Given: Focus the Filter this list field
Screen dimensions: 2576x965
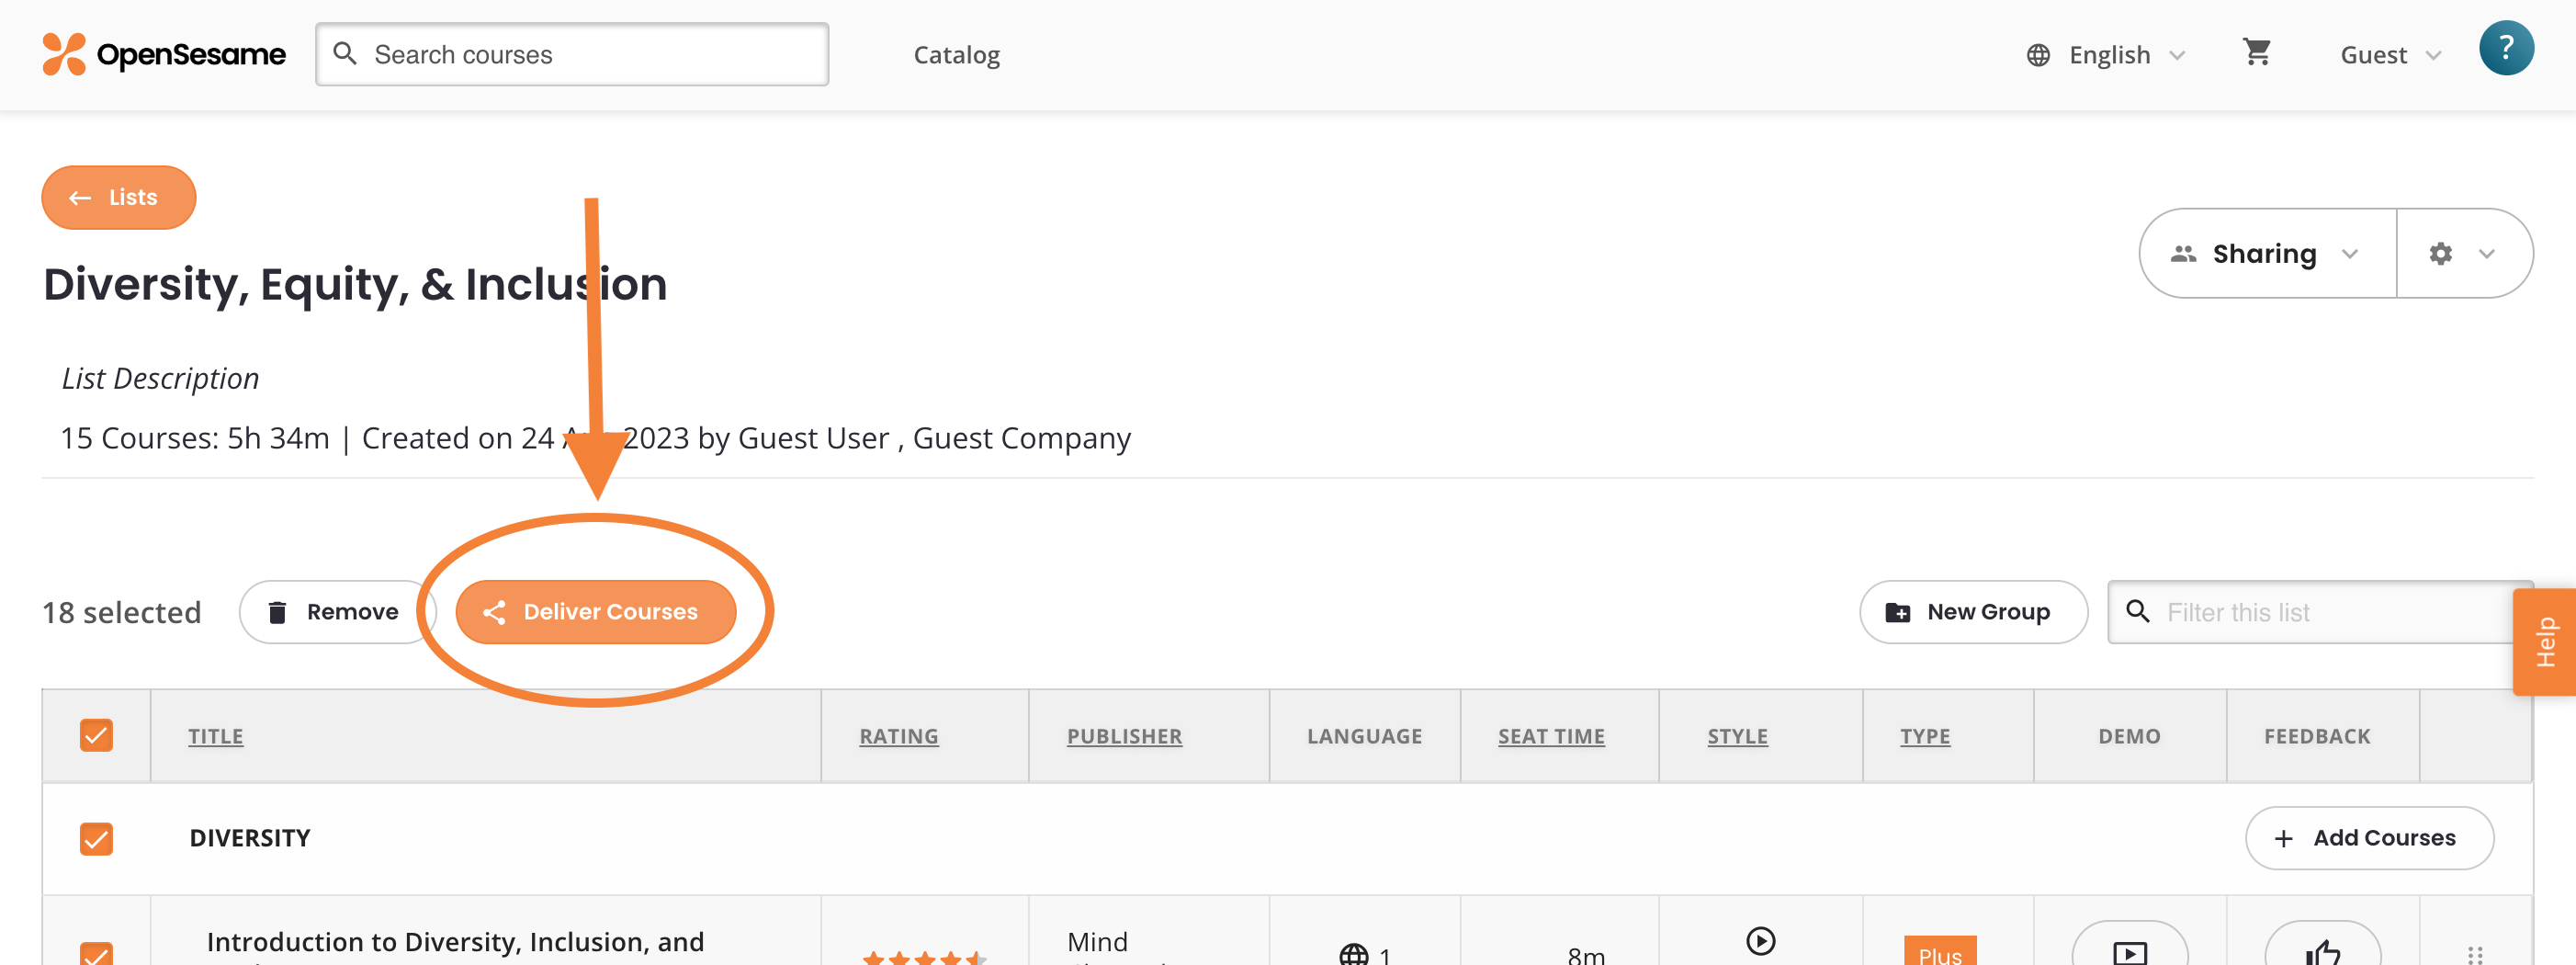Looking at the screenshot, I should tap(2319, 612).
